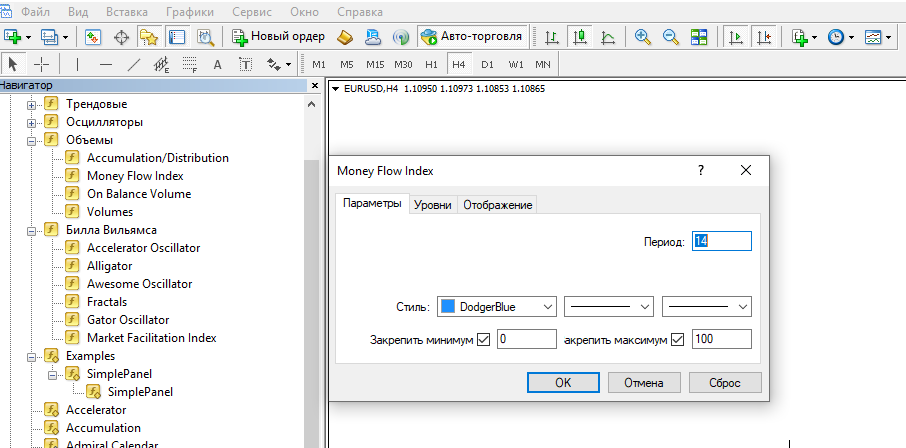Open the DodgerBlue color dropdown
906x448 pixels.
point(497,307)
